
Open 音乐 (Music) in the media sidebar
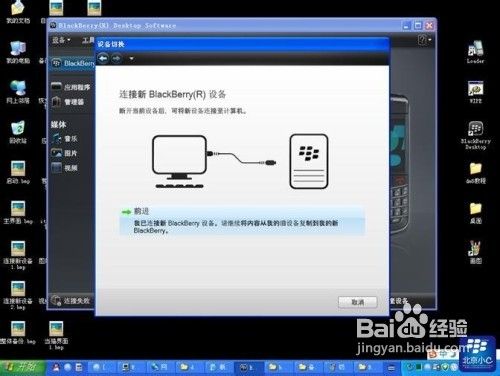[65, 138]
